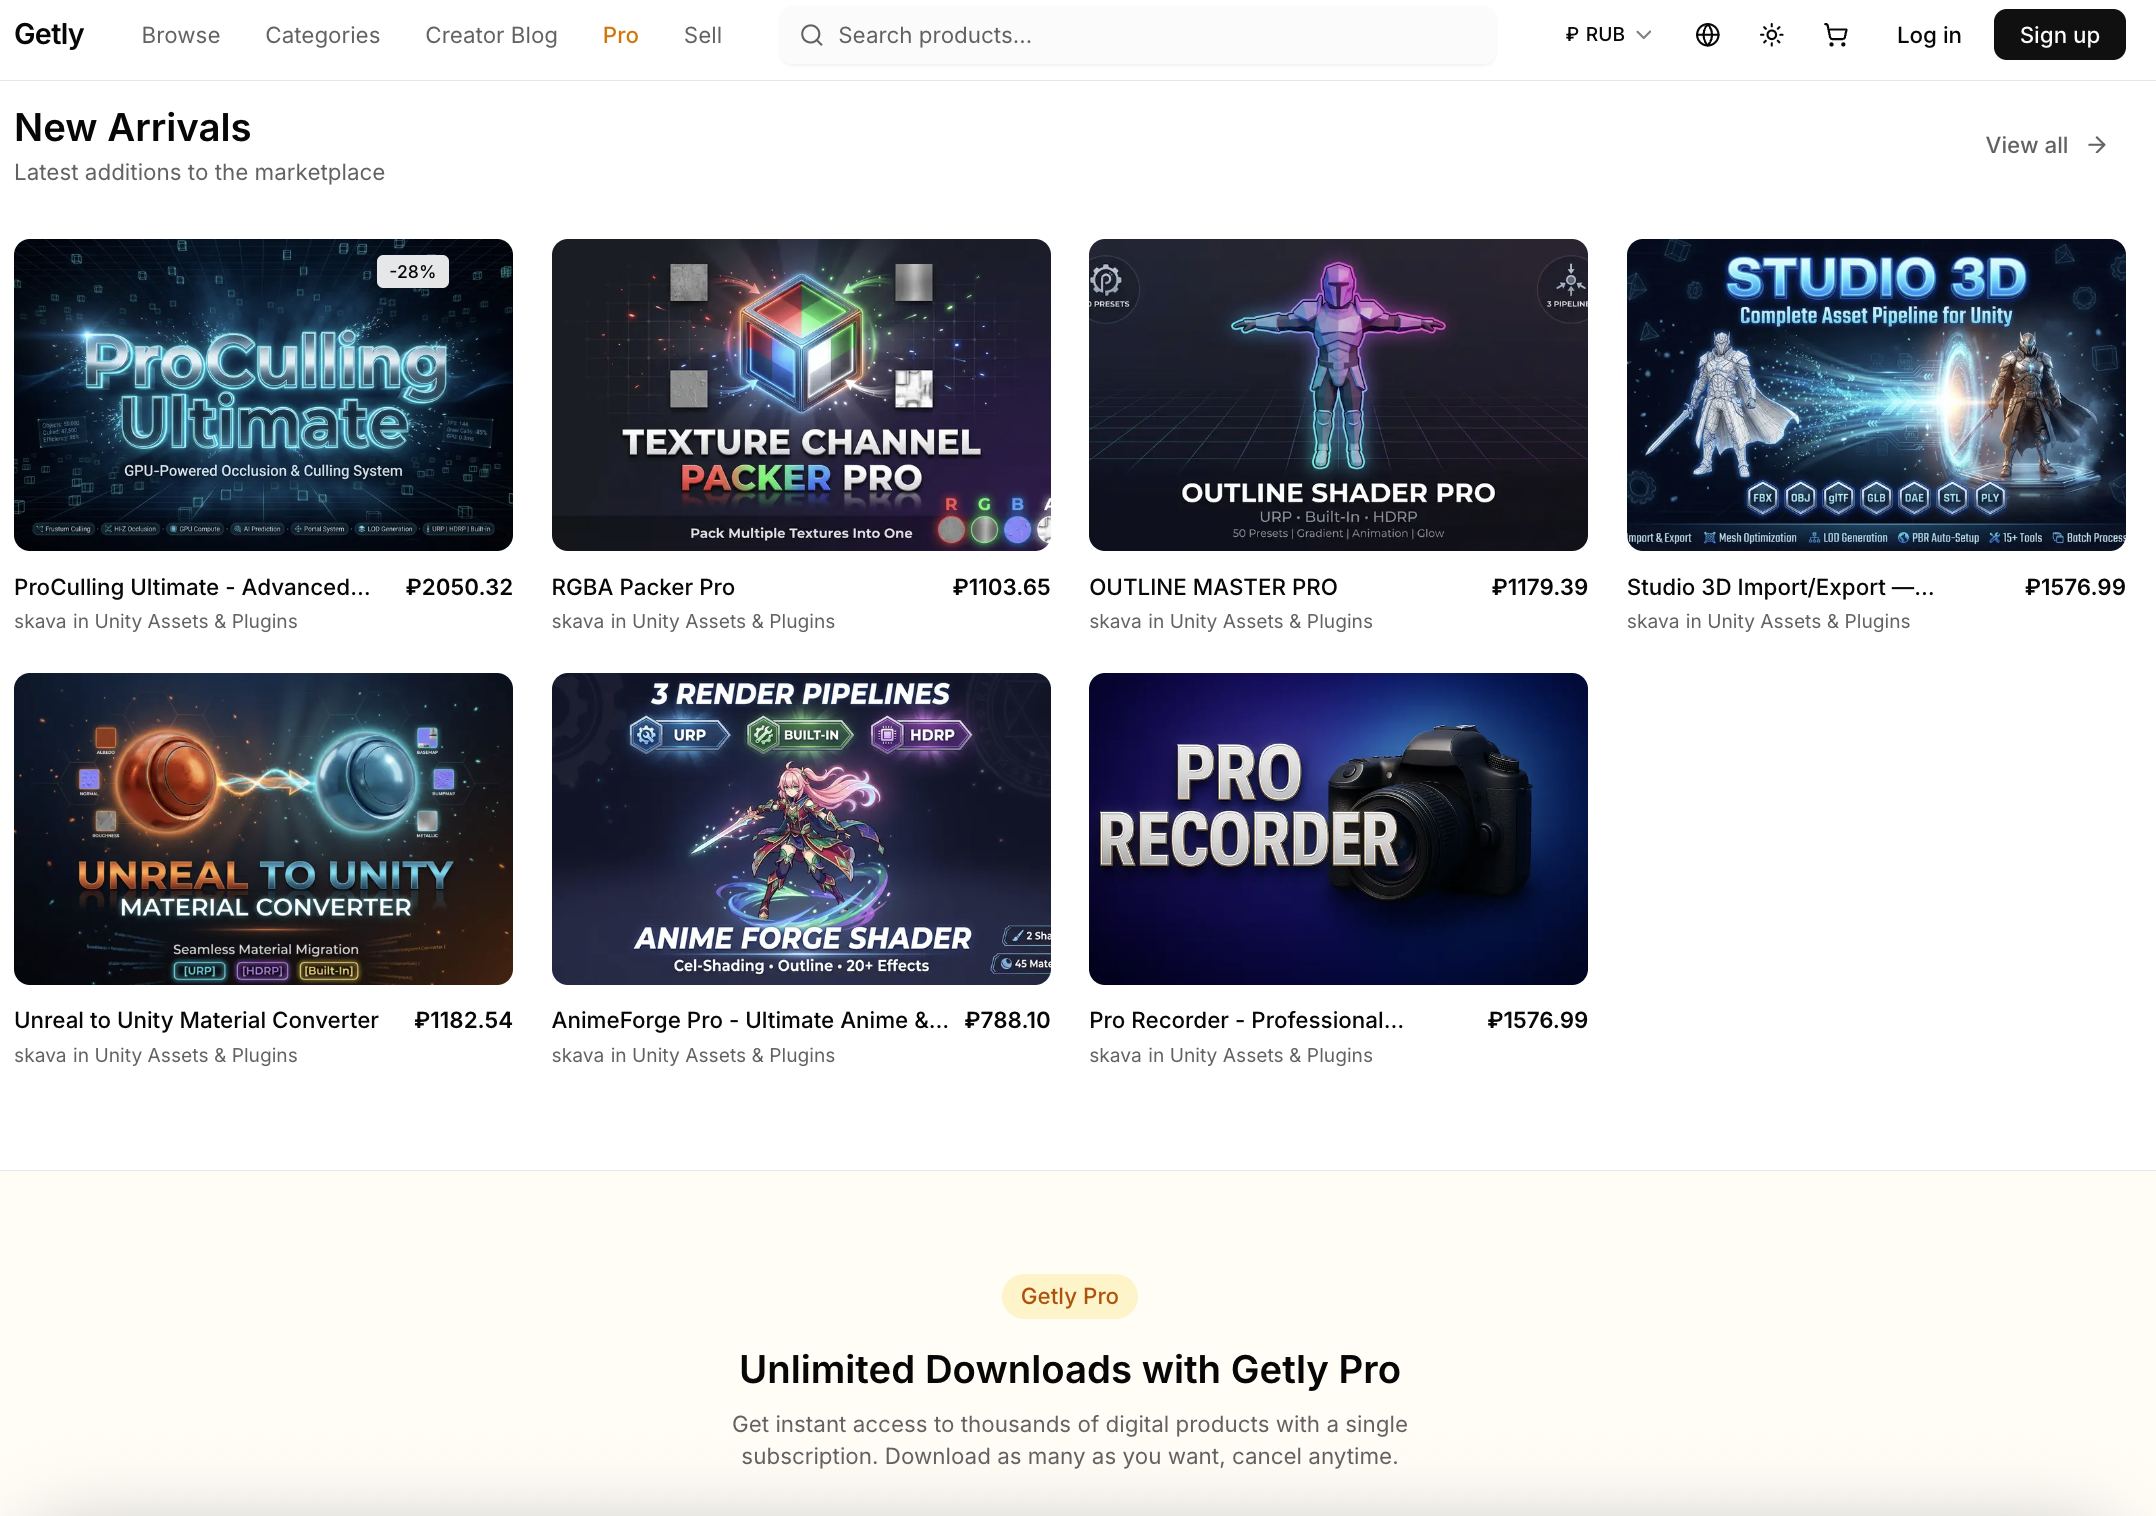Viewport: 2156px width, 1516px height.
Task: Open the Texture Channel Packer Pro thumbnail
Action: pyautogui.click(x=800, y=394)
